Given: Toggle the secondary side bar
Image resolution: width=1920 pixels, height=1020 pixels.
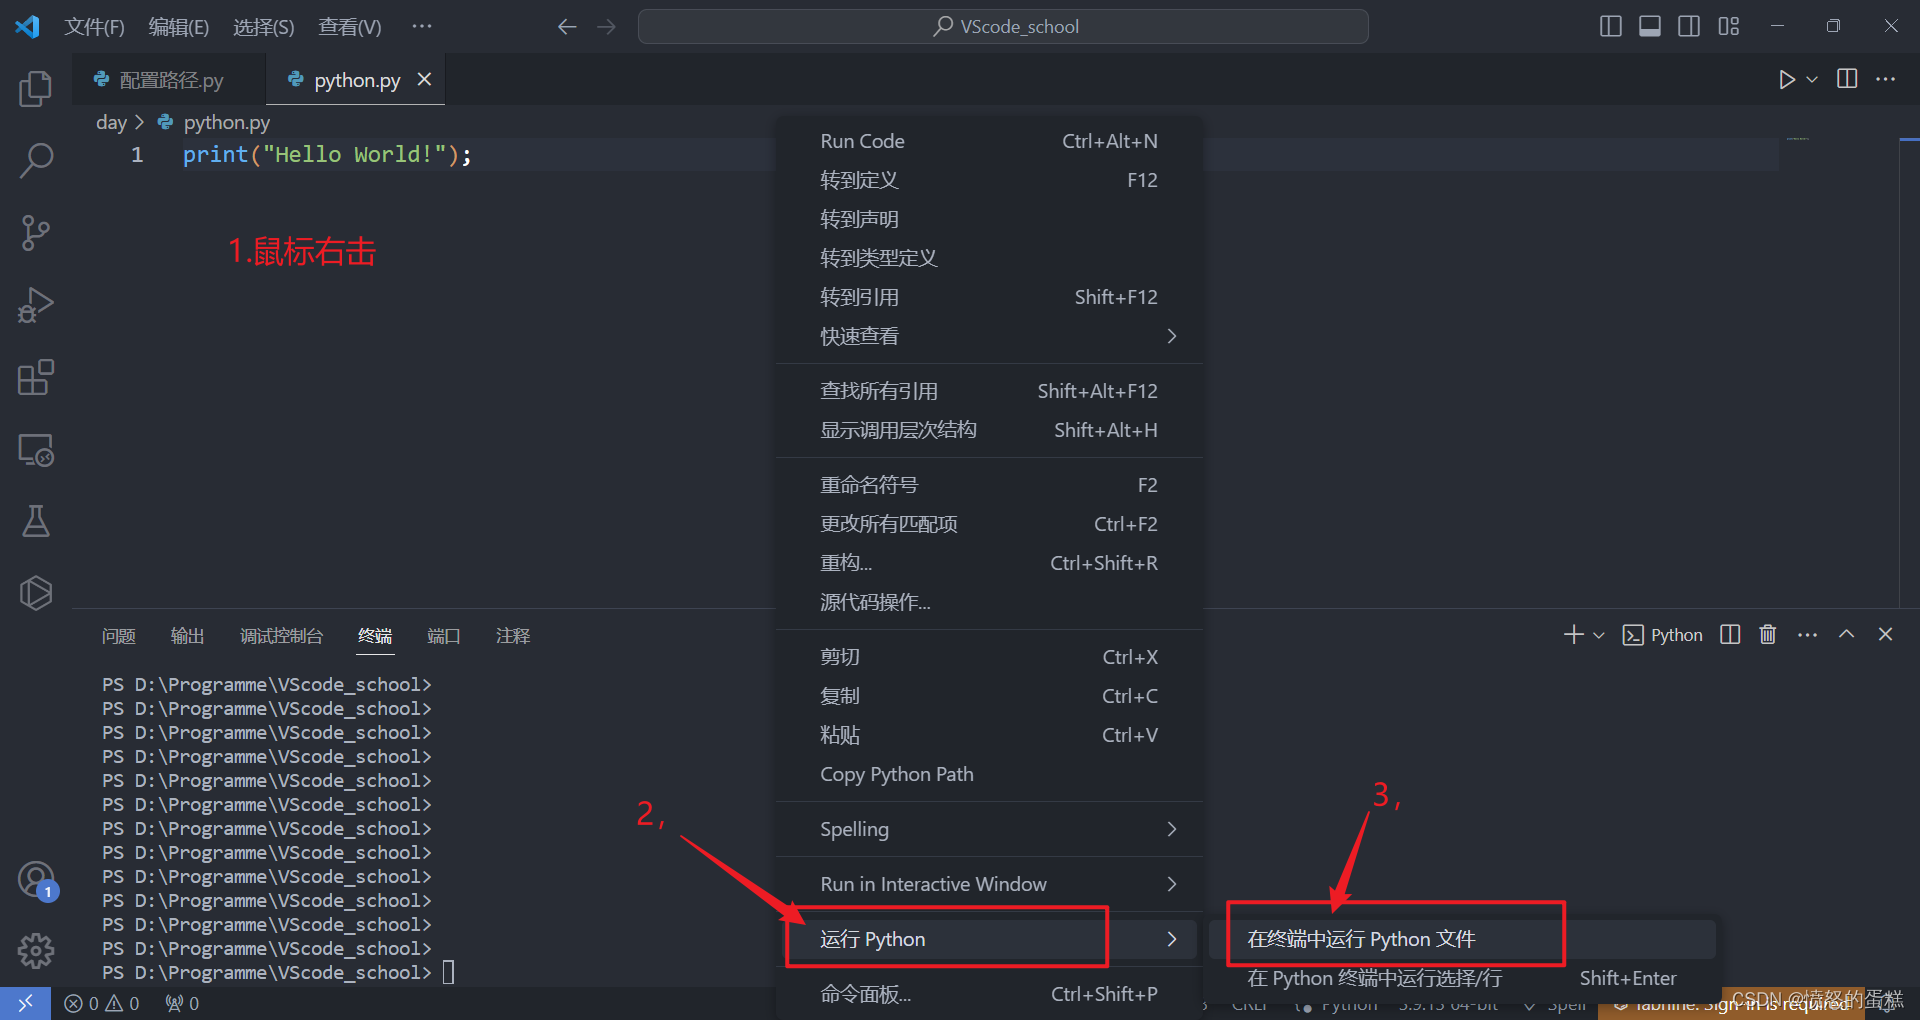Looking at the screenshot, I should point(1688,26).
